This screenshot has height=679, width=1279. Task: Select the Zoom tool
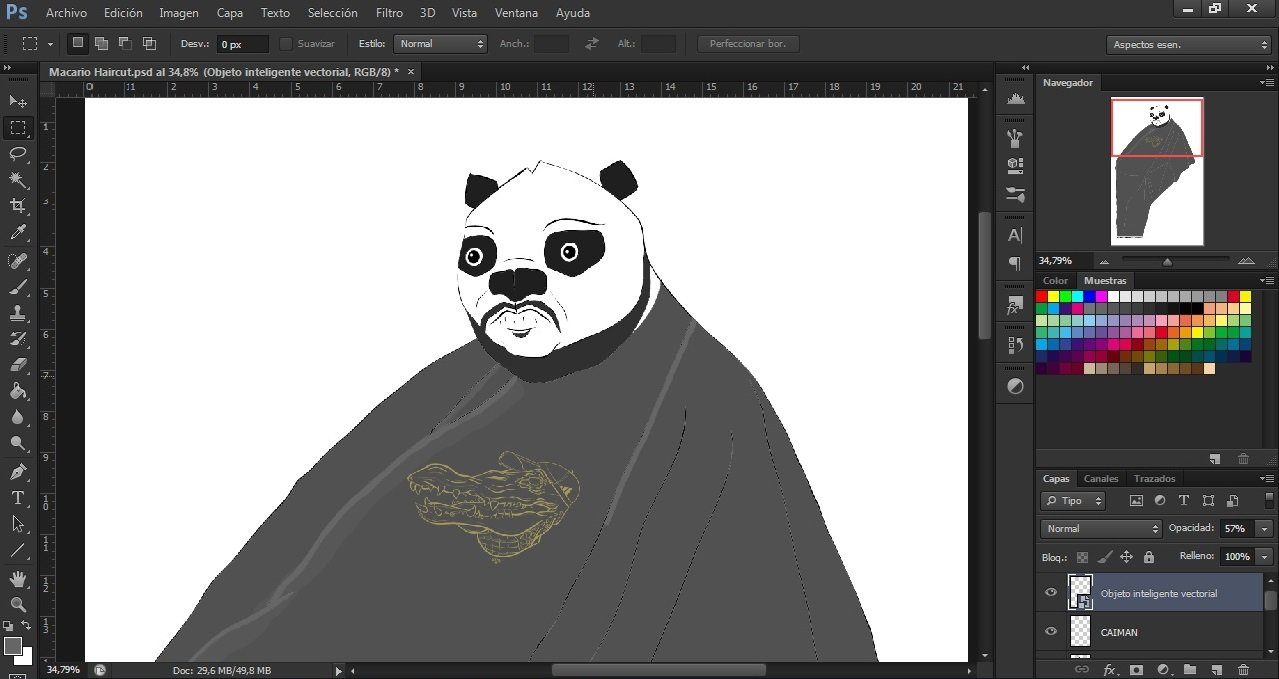18,605
